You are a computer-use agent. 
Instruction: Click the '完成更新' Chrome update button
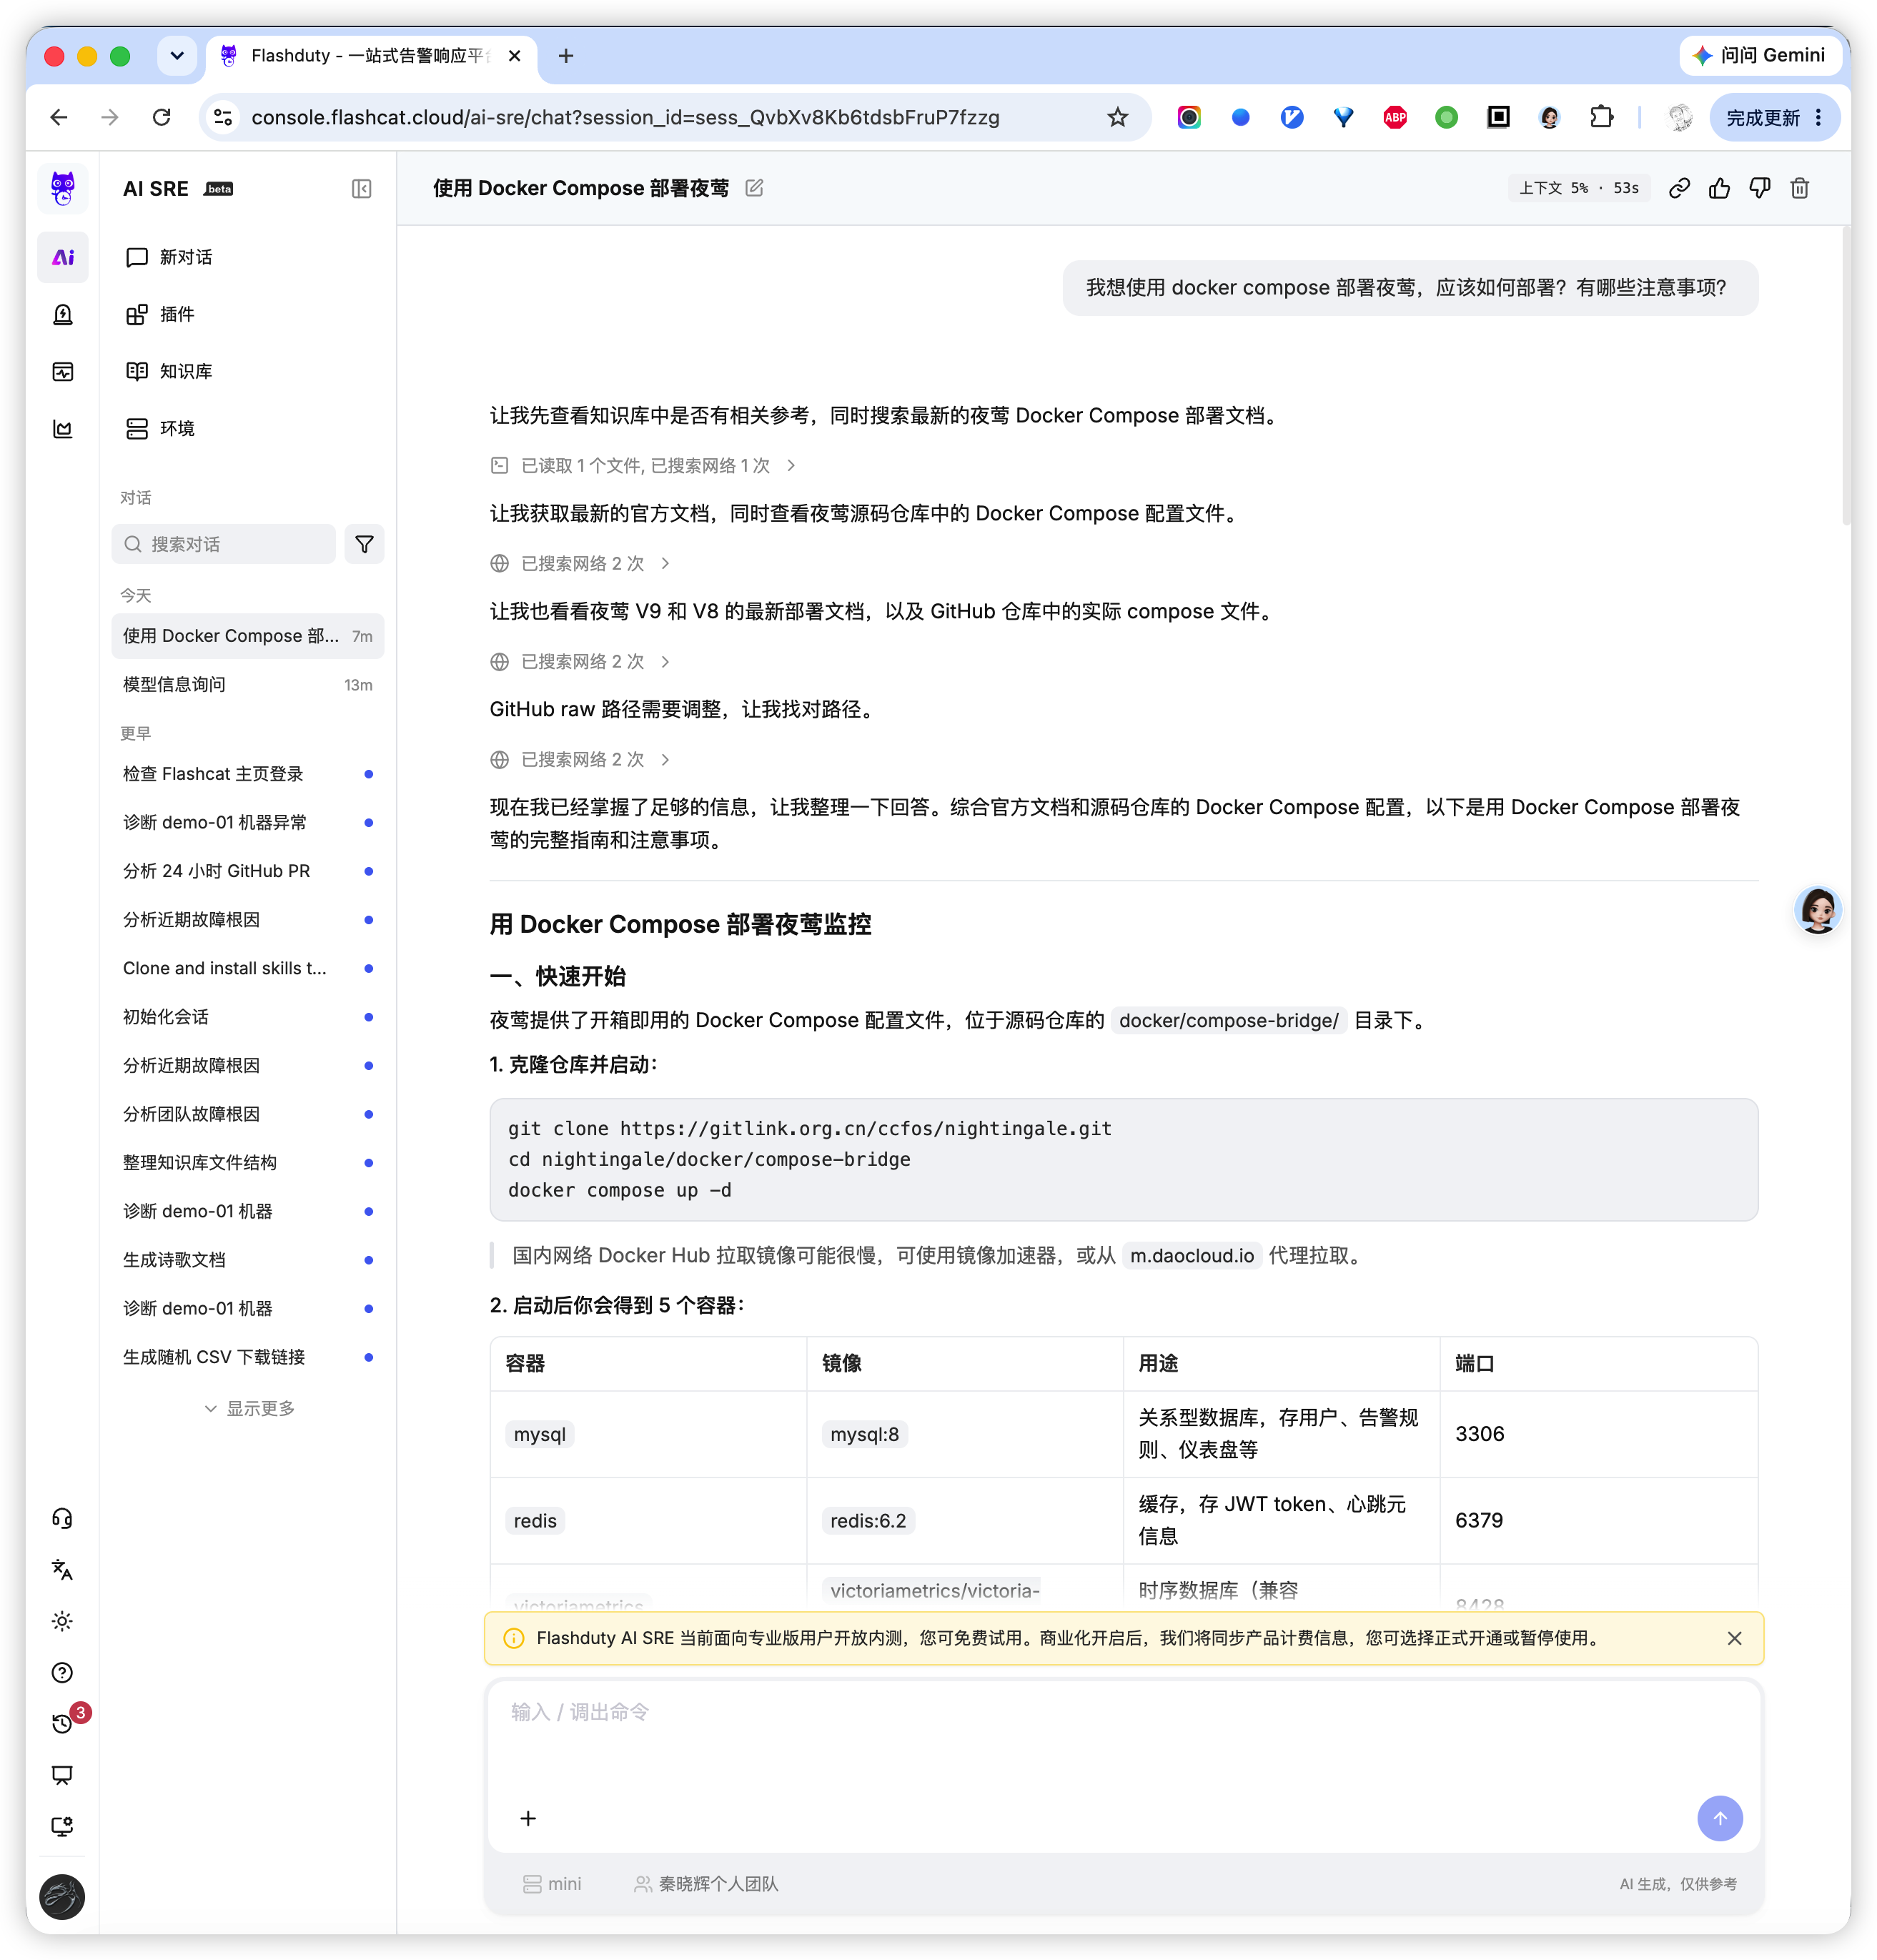[x=1774, y=118]
